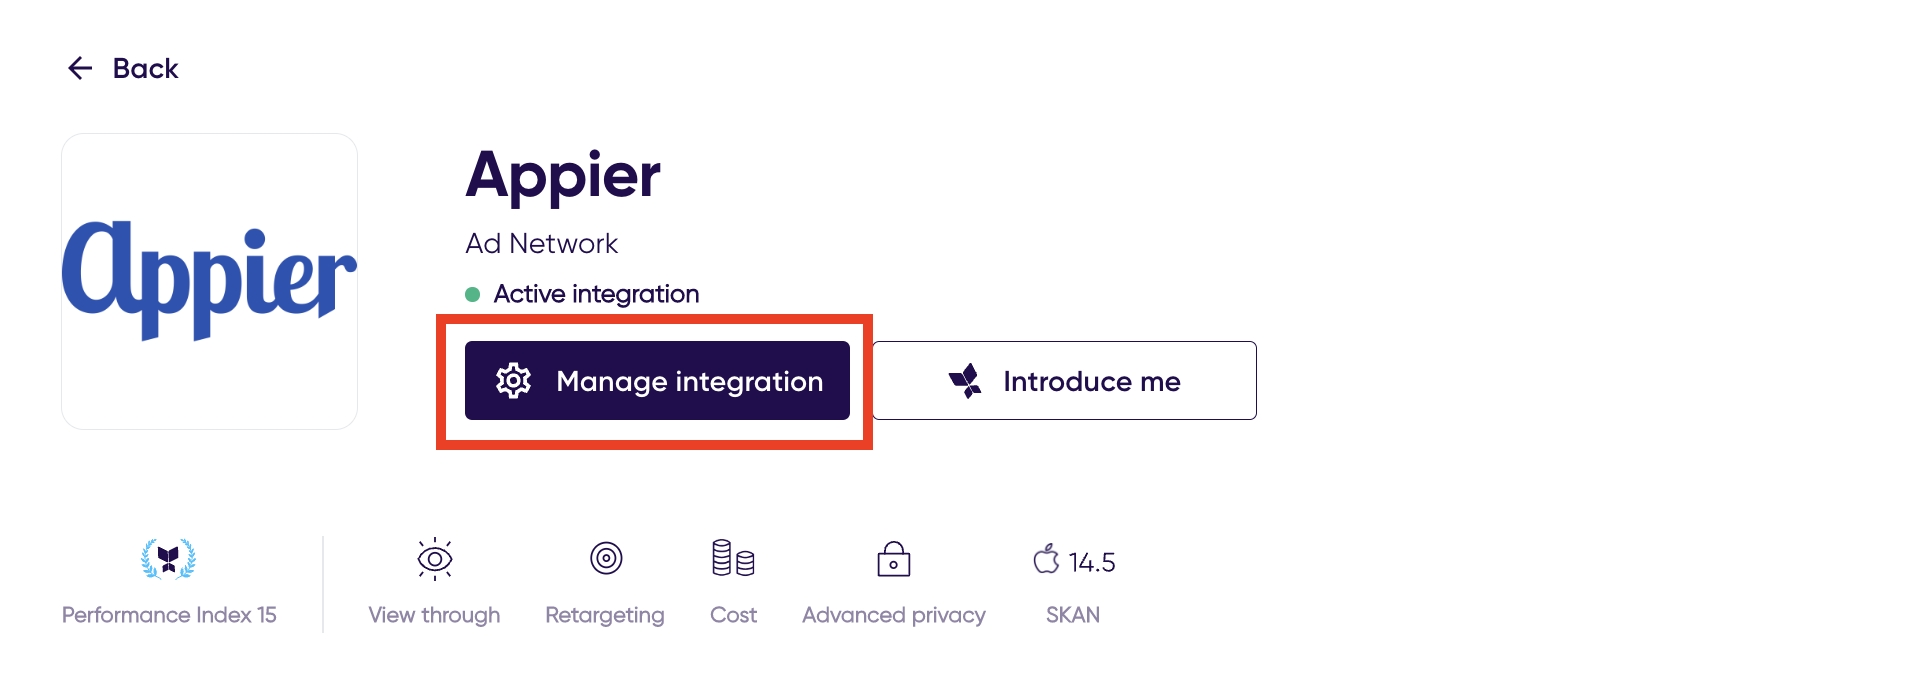Click the gear icon on Manage integration
The width and height of the screenshot is (1928, 682).
point(514,381)
